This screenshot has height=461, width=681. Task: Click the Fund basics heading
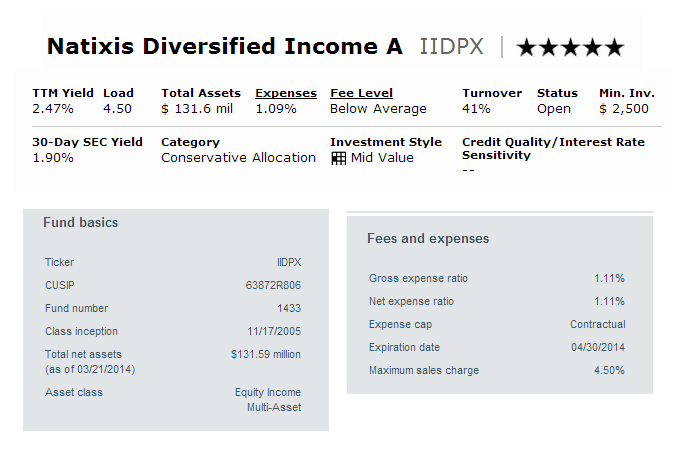click(80, 222)
